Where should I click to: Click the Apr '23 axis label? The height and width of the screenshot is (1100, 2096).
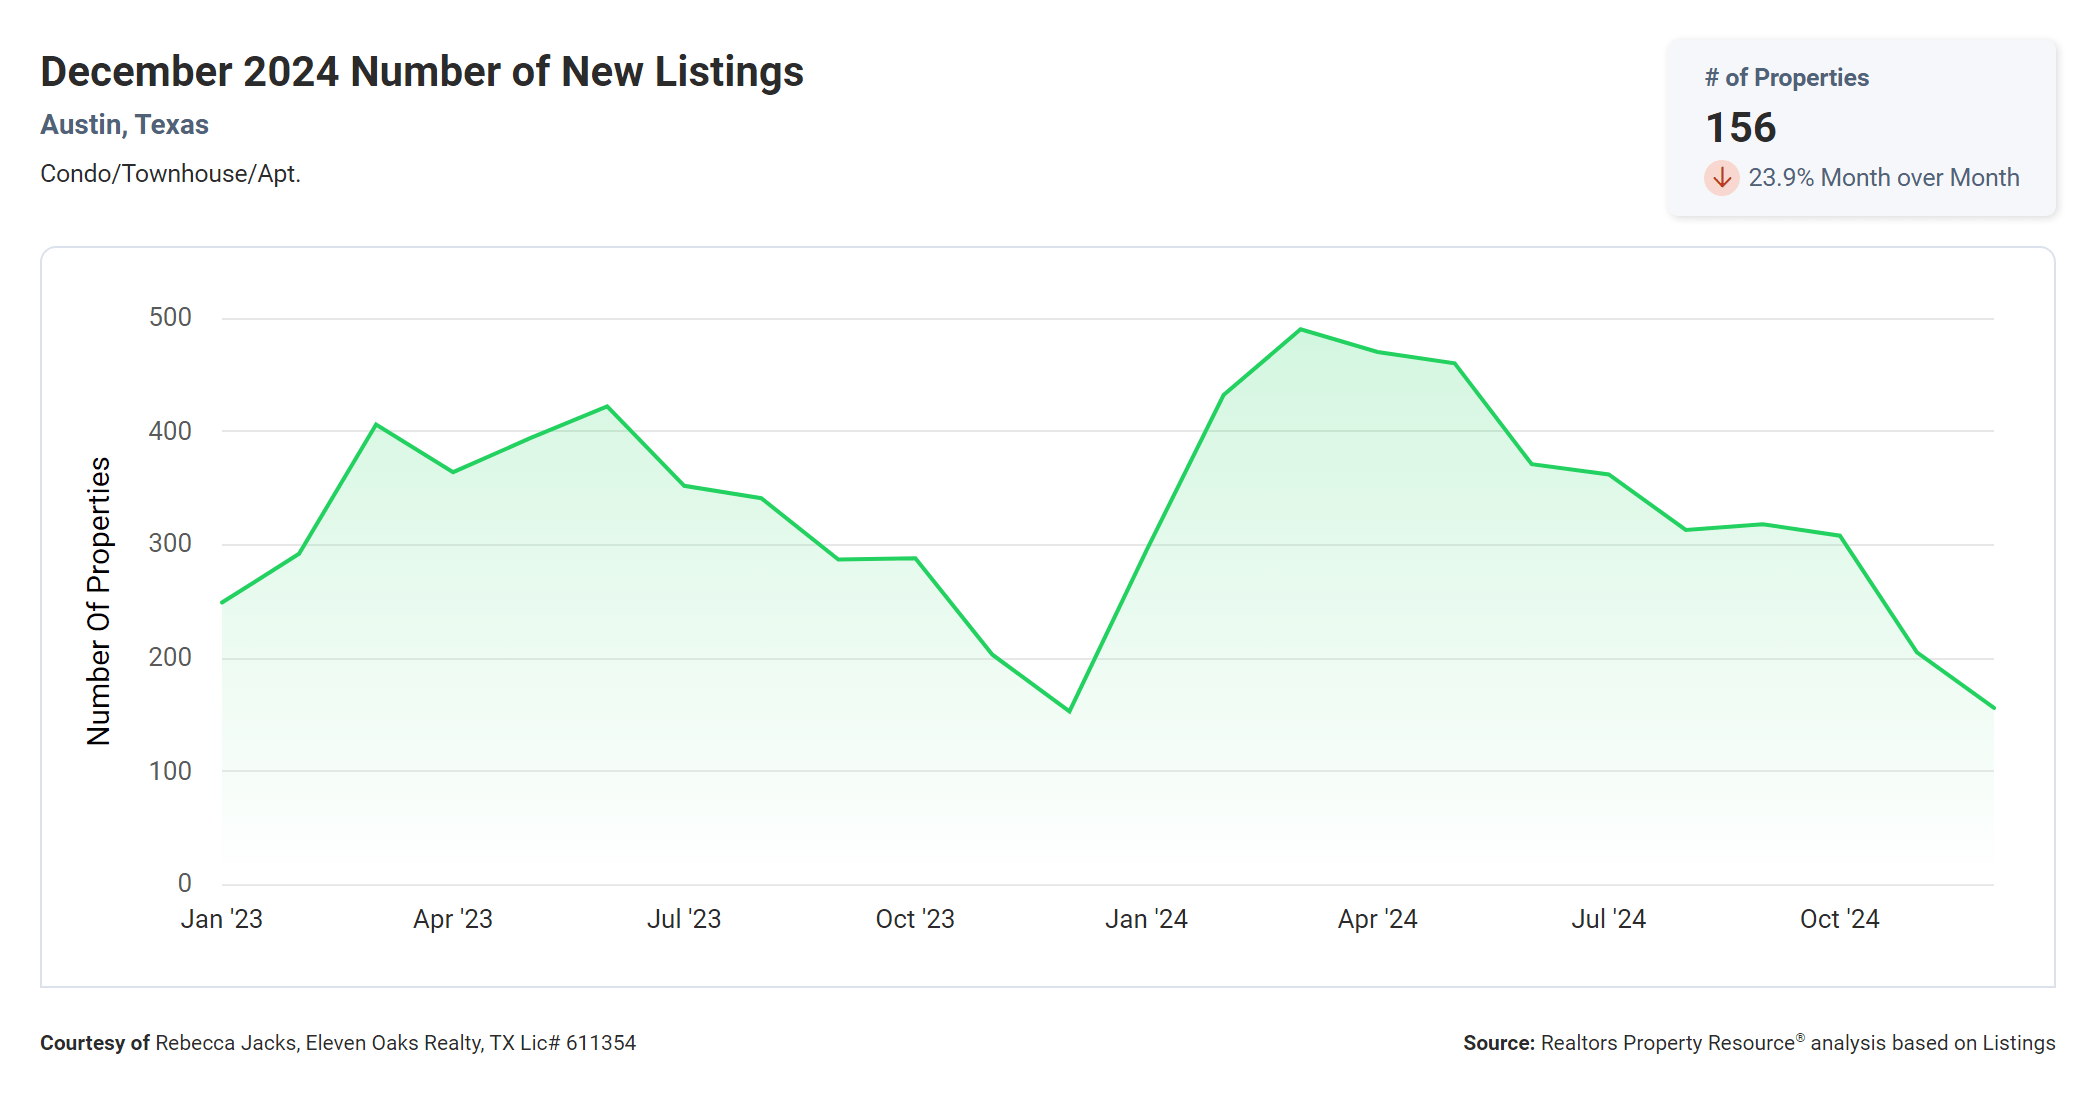point(452,919)
